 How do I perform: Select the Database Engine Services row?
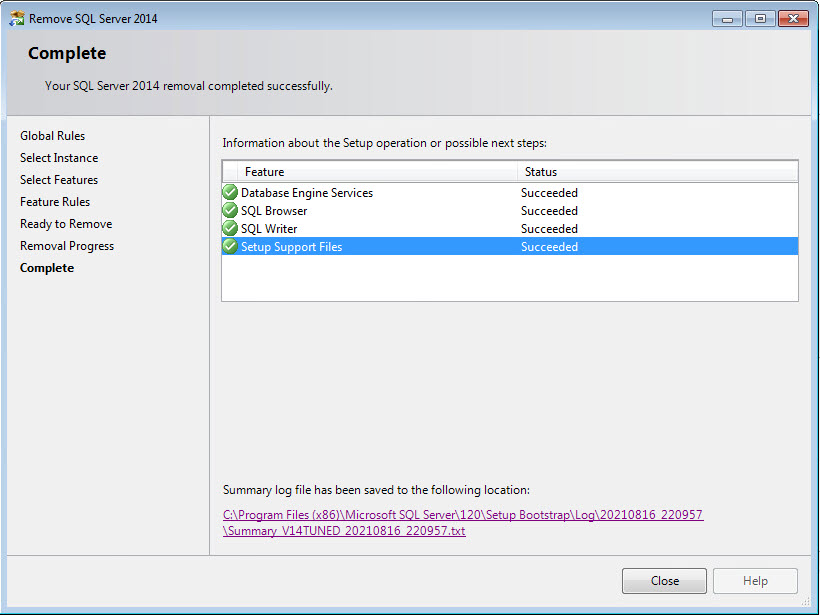pyautogui.click(x=510, y=192)
